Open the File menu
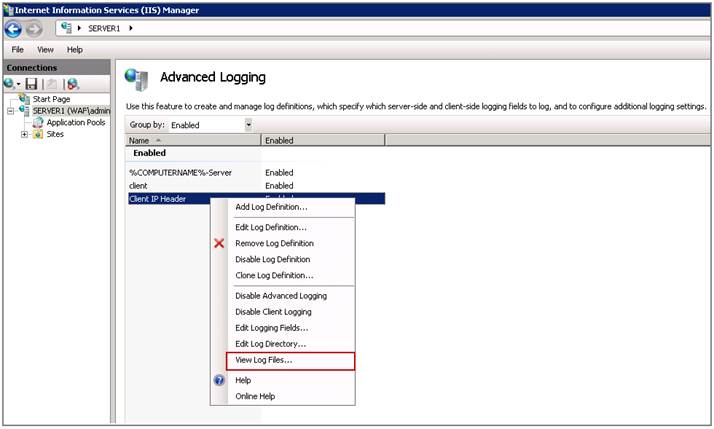 point(18,49)
